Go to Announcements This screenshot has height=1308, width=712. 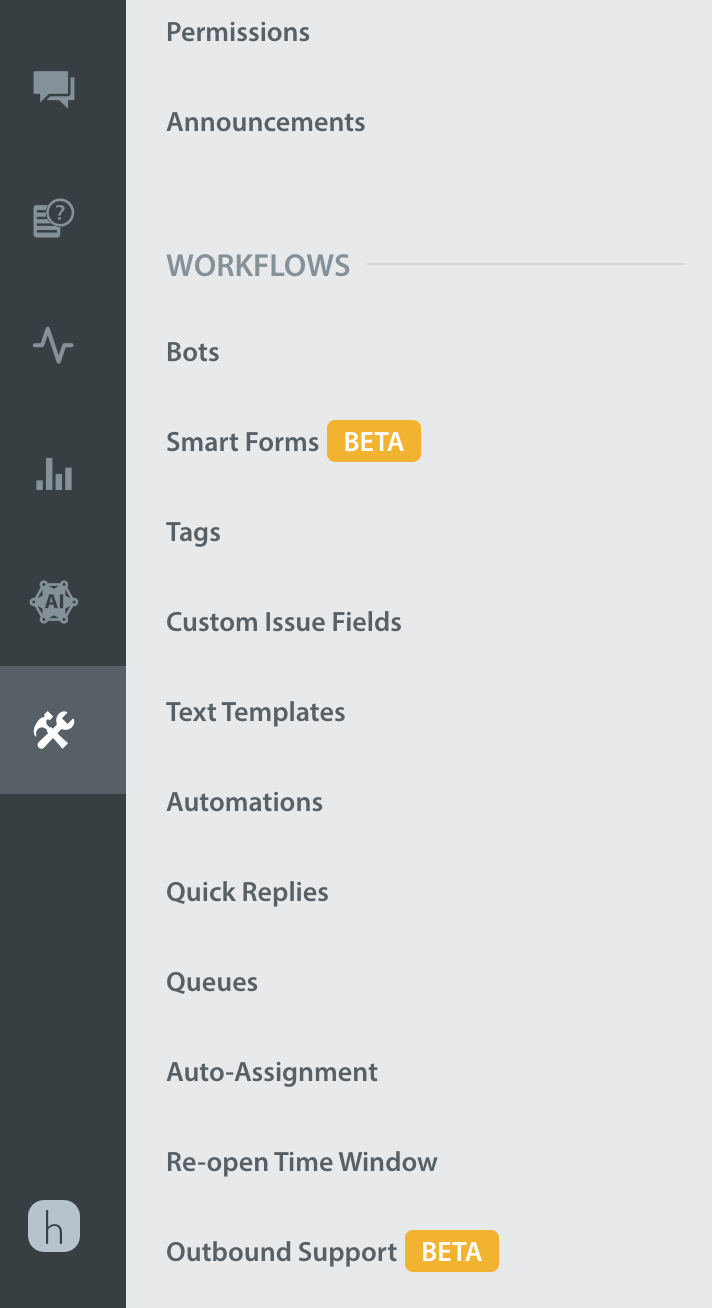click(x=266, y=122)
